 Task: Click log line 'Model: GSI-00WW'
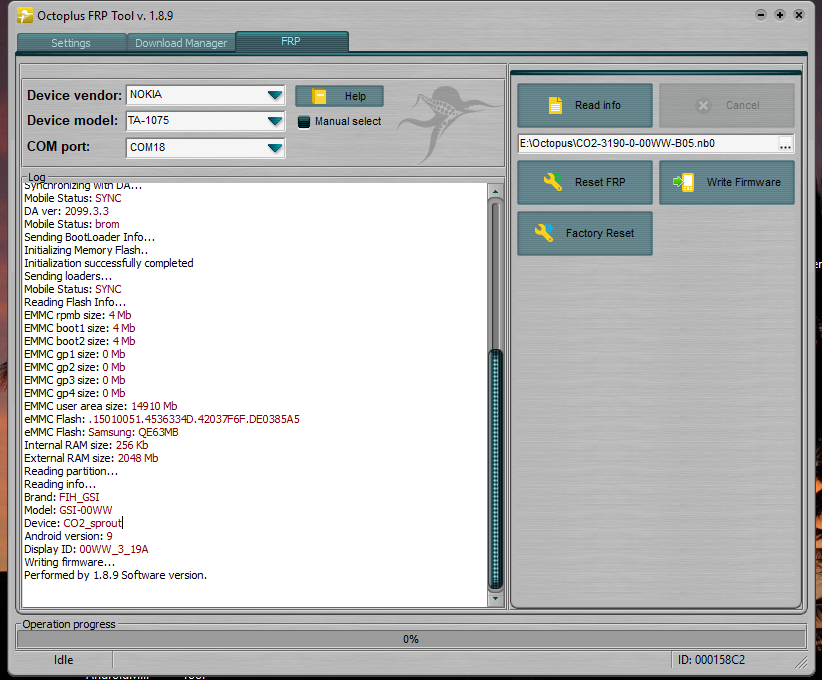(68, 510)
